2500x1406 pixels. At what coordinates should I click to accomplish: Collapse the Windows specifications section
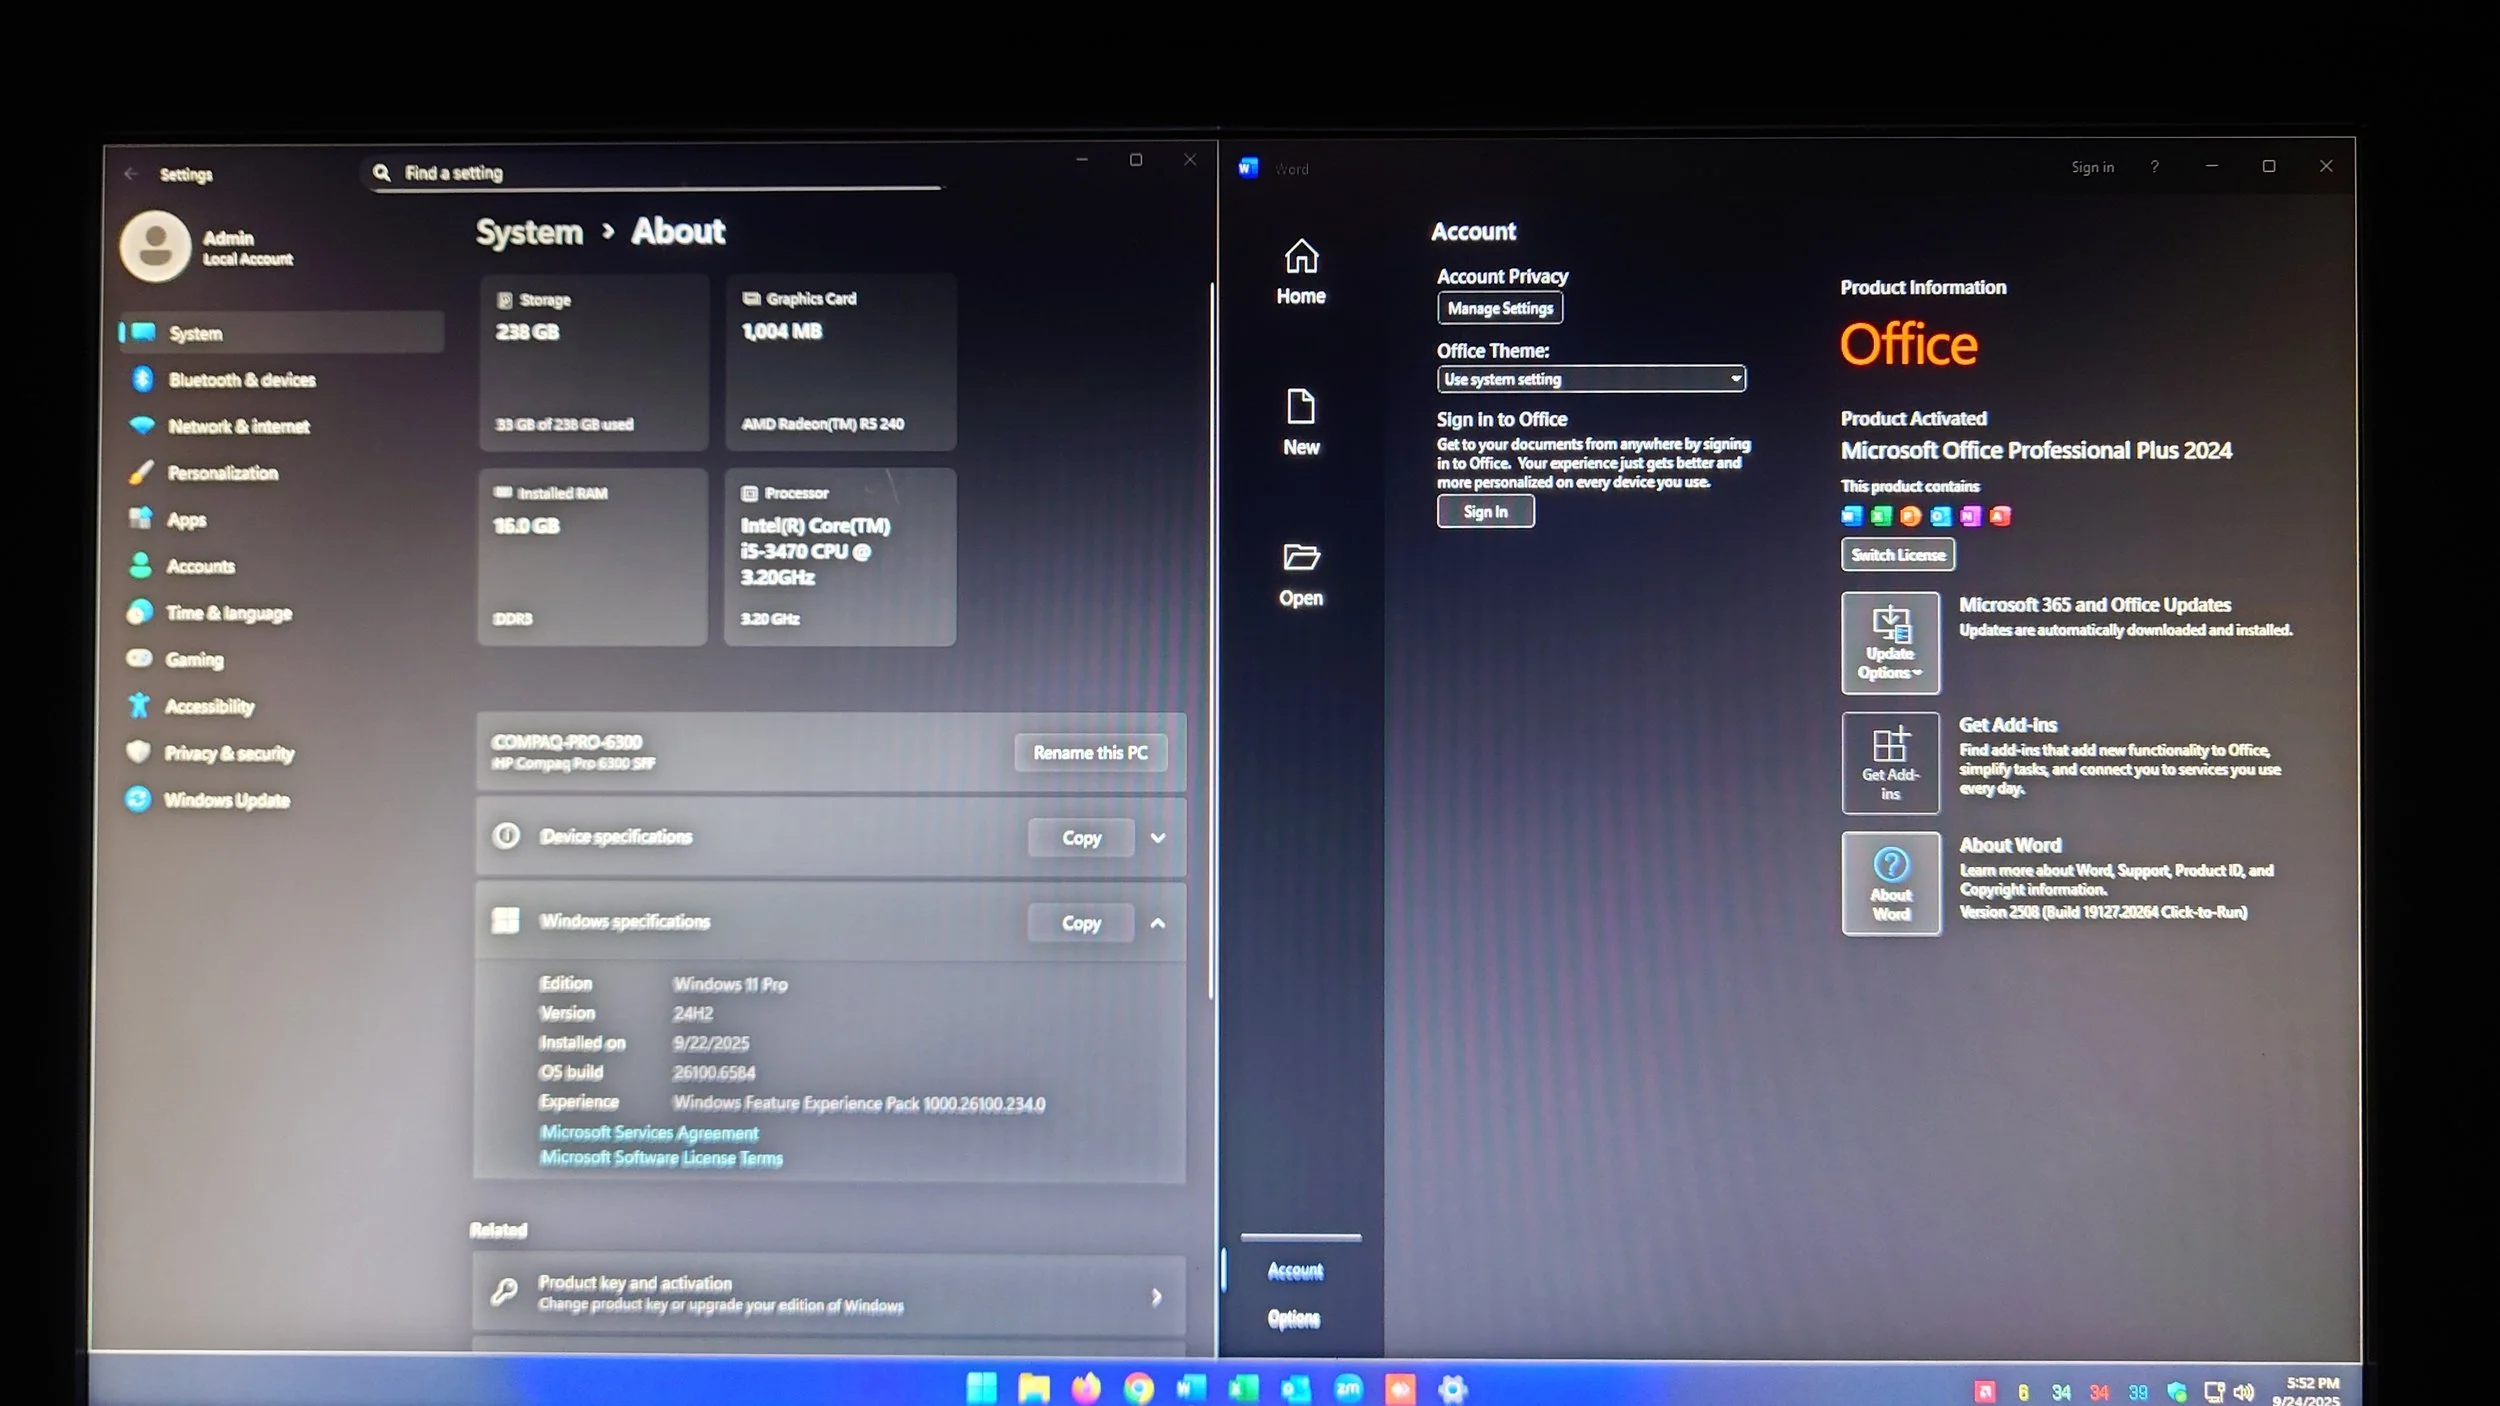[1157, 923]
